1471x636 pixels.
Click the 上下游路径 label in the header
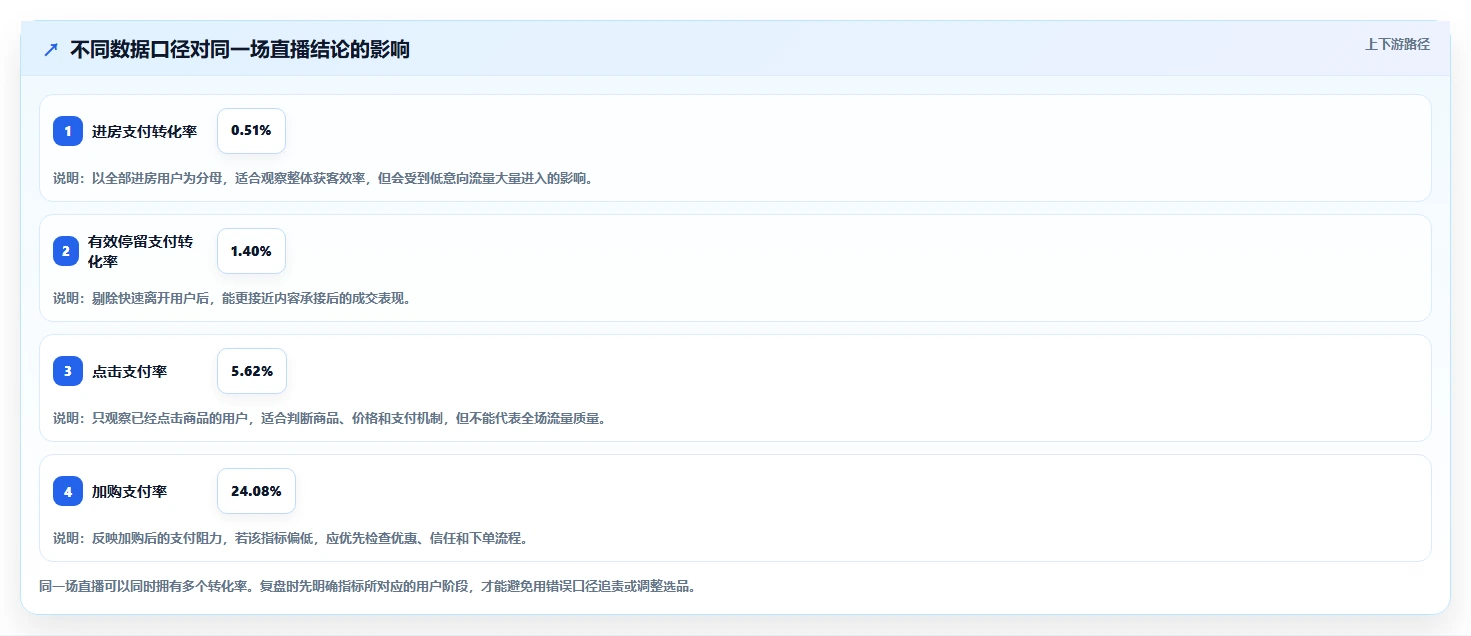point(1397,44)
